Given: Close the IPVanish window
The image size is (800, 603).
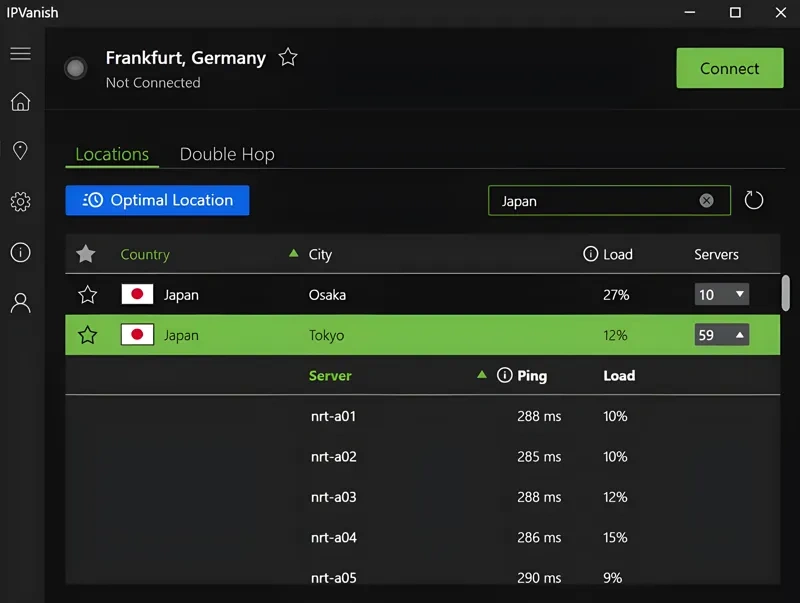Looking at the screenshot, I should pos(781,12).
